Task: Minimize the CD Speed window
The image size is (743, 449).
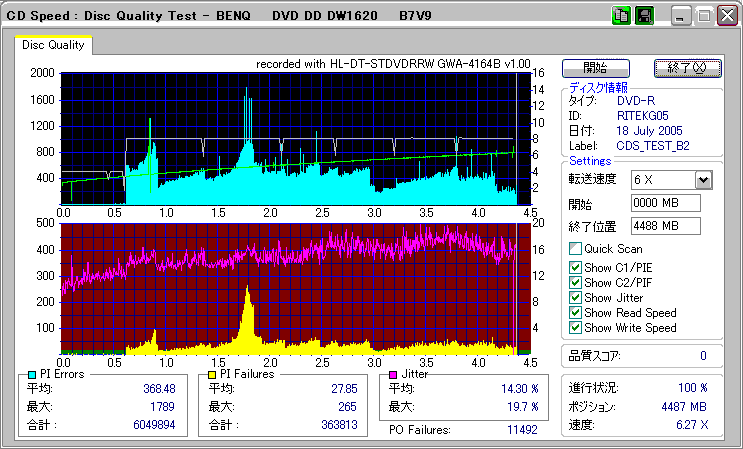Action: tap(681, 16)
